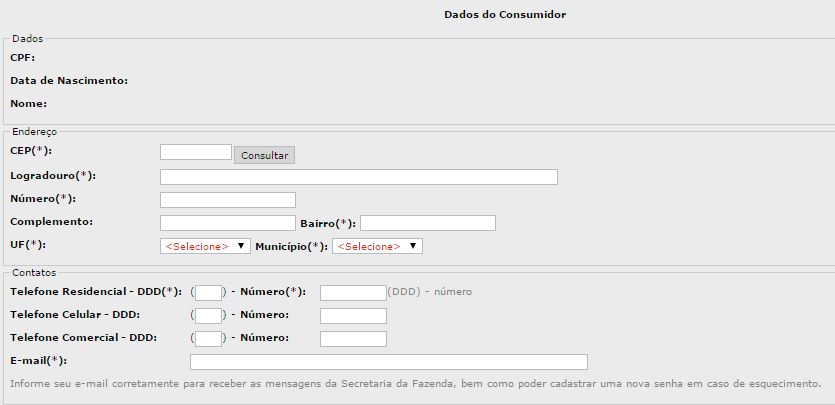
Task: Click the Contatos section legend
Action: coord(34,272)
